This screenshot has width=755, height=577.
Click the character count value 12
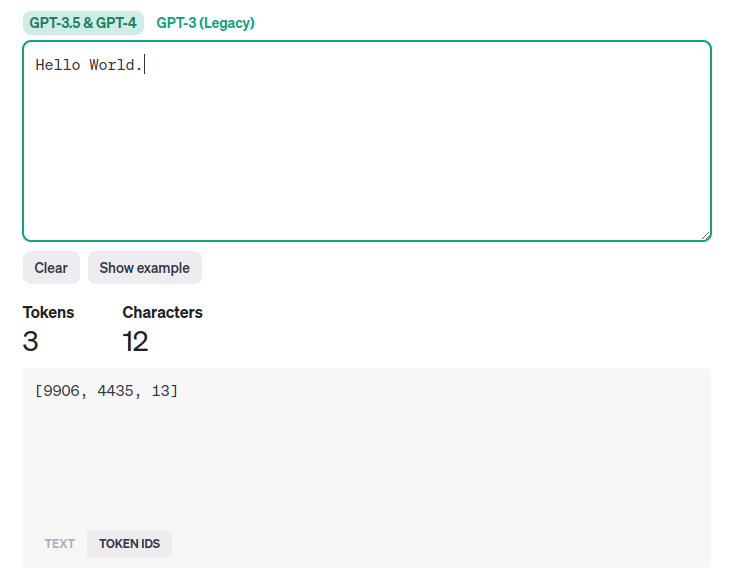click(135, 342)
